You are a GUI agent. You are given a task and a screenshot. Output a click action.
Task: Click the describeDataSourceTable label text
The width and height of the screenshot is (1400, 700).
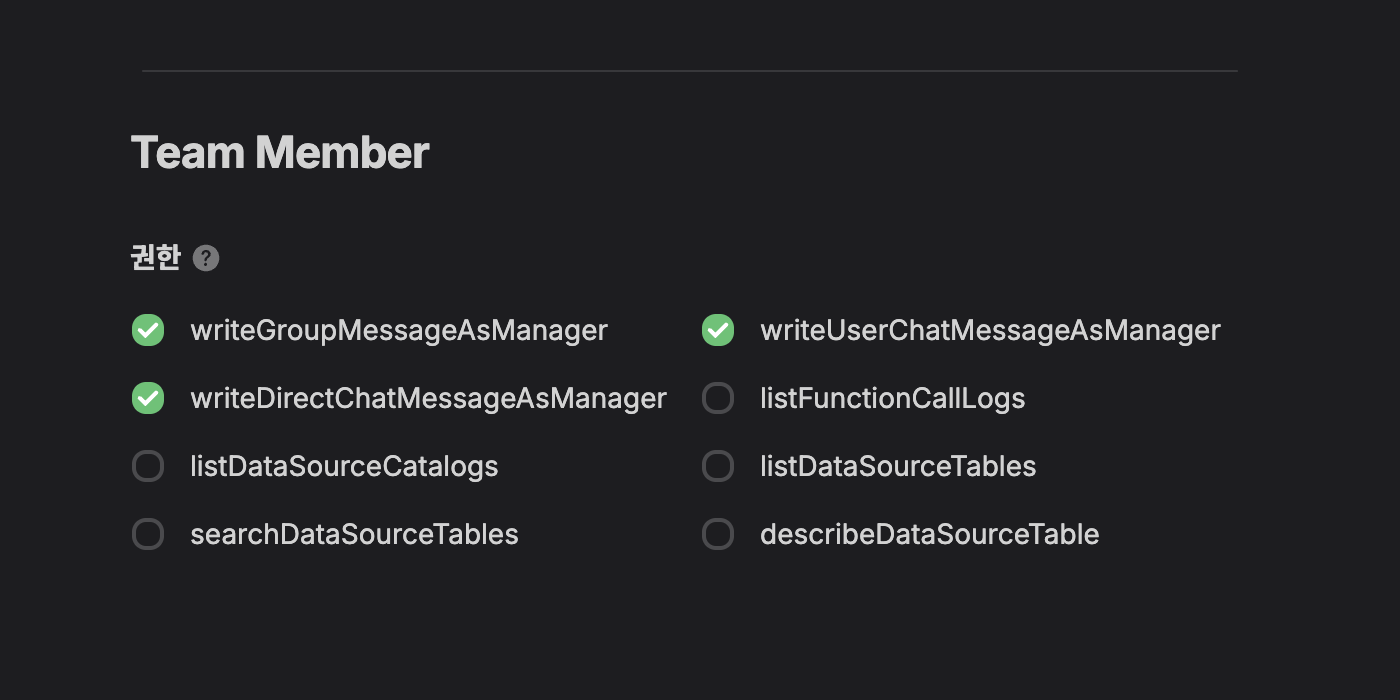[x=930, y=534]
